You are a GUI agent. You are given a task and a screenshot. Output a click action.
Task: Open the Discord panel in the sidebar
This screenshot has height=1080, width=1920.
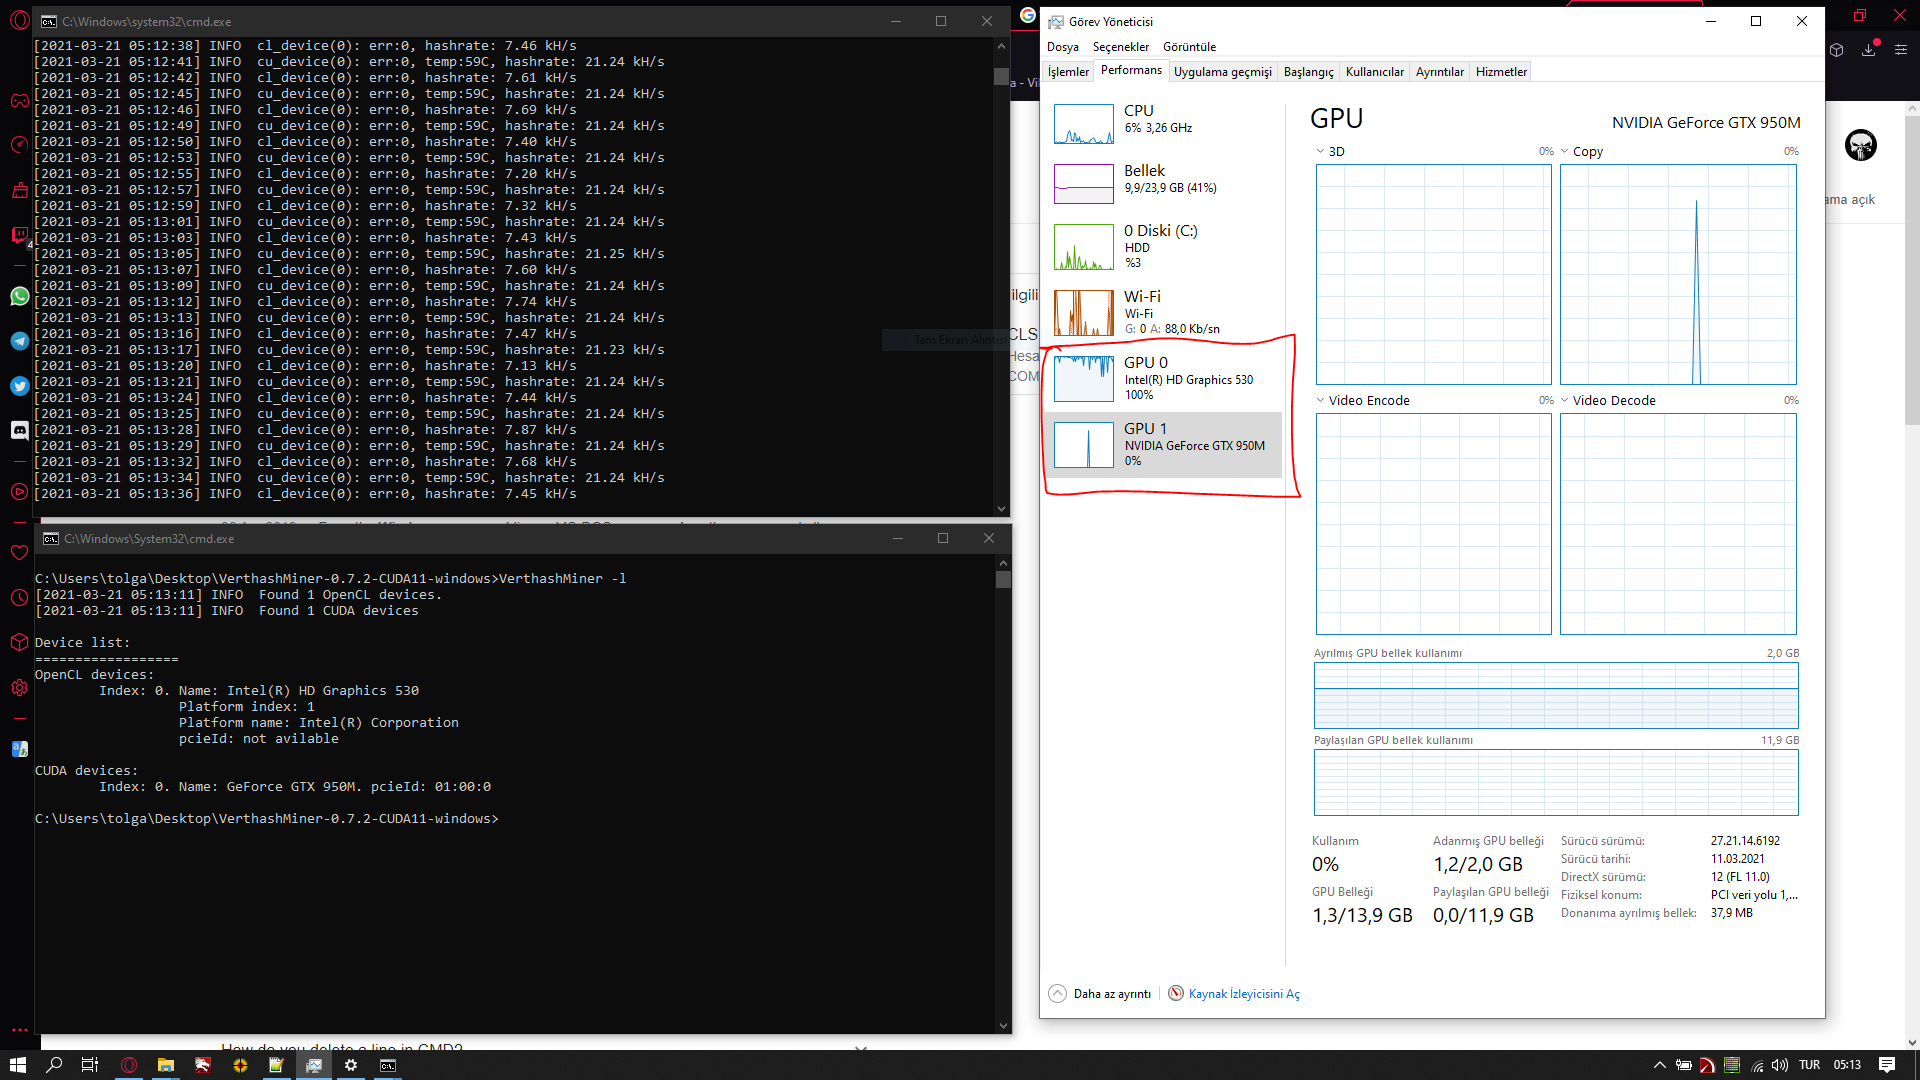click(x=19, y=430)
